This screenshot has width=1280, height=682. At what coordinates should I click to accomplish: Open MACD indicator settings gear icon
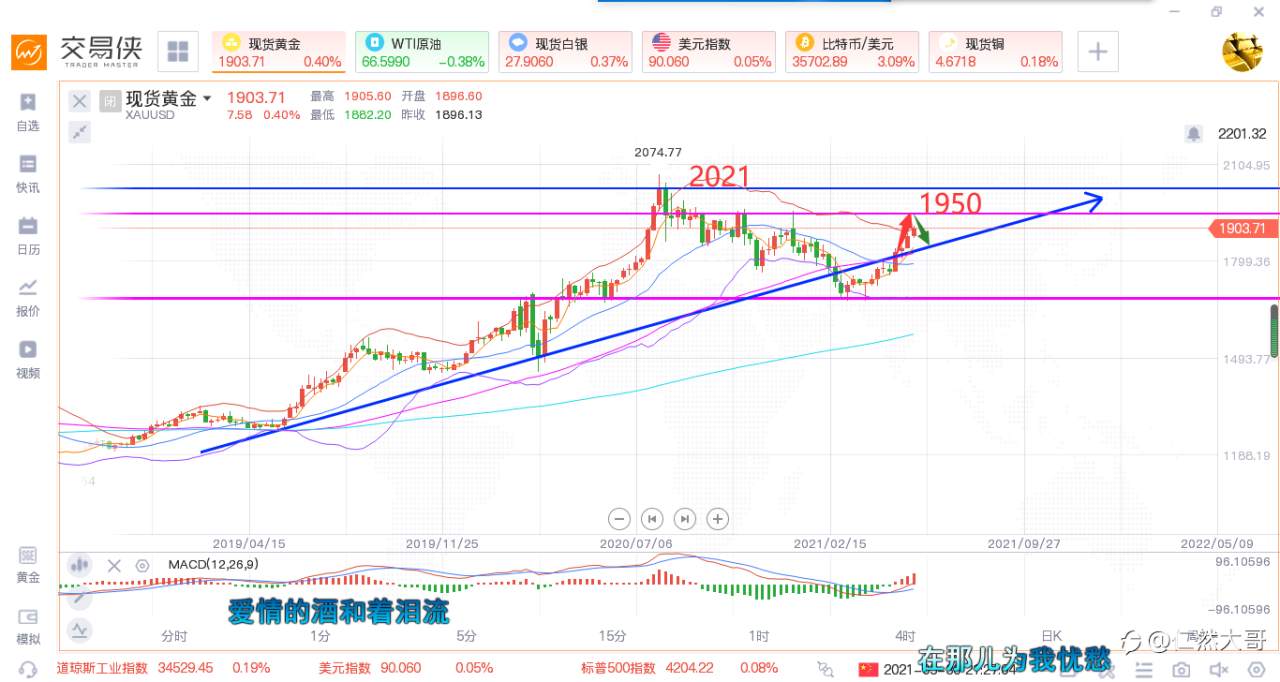click(142, 565)
